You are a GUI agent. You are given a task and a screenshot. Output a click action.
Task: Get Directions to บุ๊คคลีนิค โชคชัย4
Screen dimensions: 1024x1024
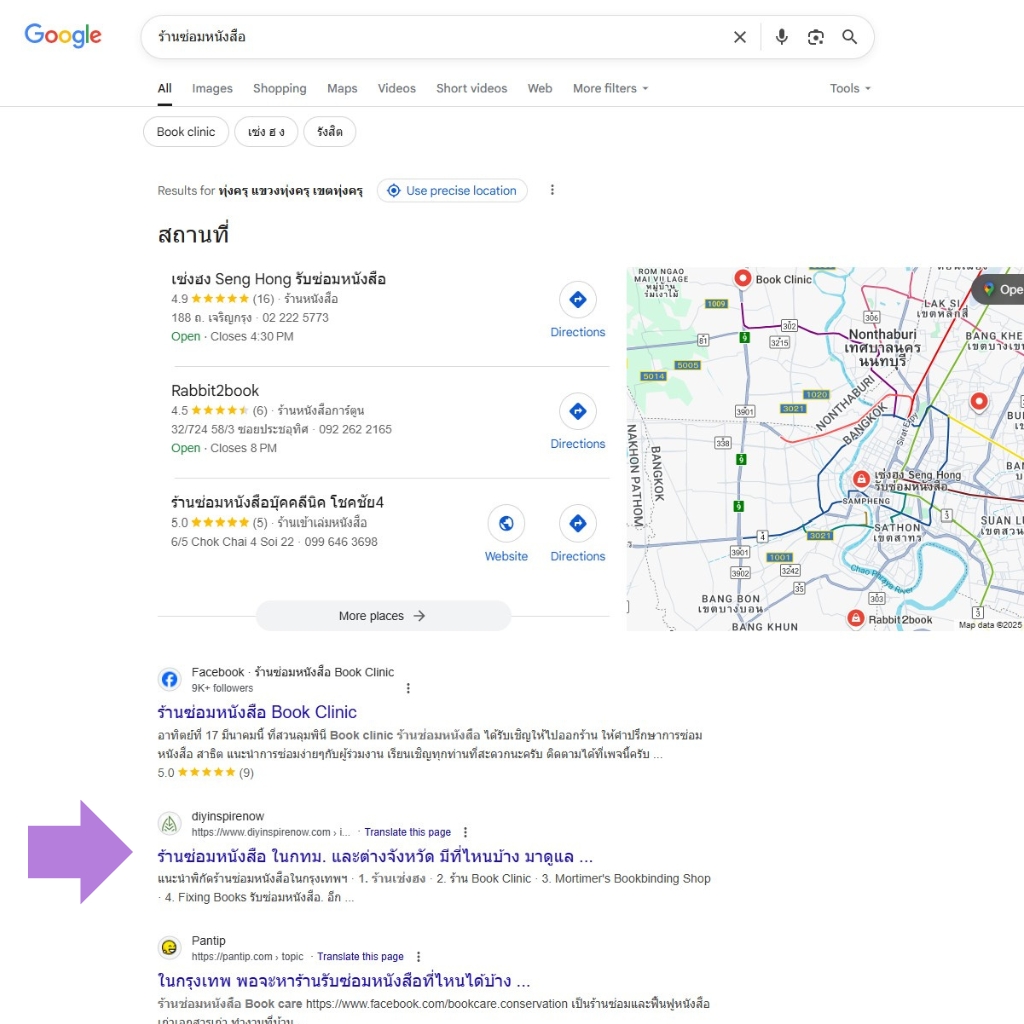tap(578, 534)
